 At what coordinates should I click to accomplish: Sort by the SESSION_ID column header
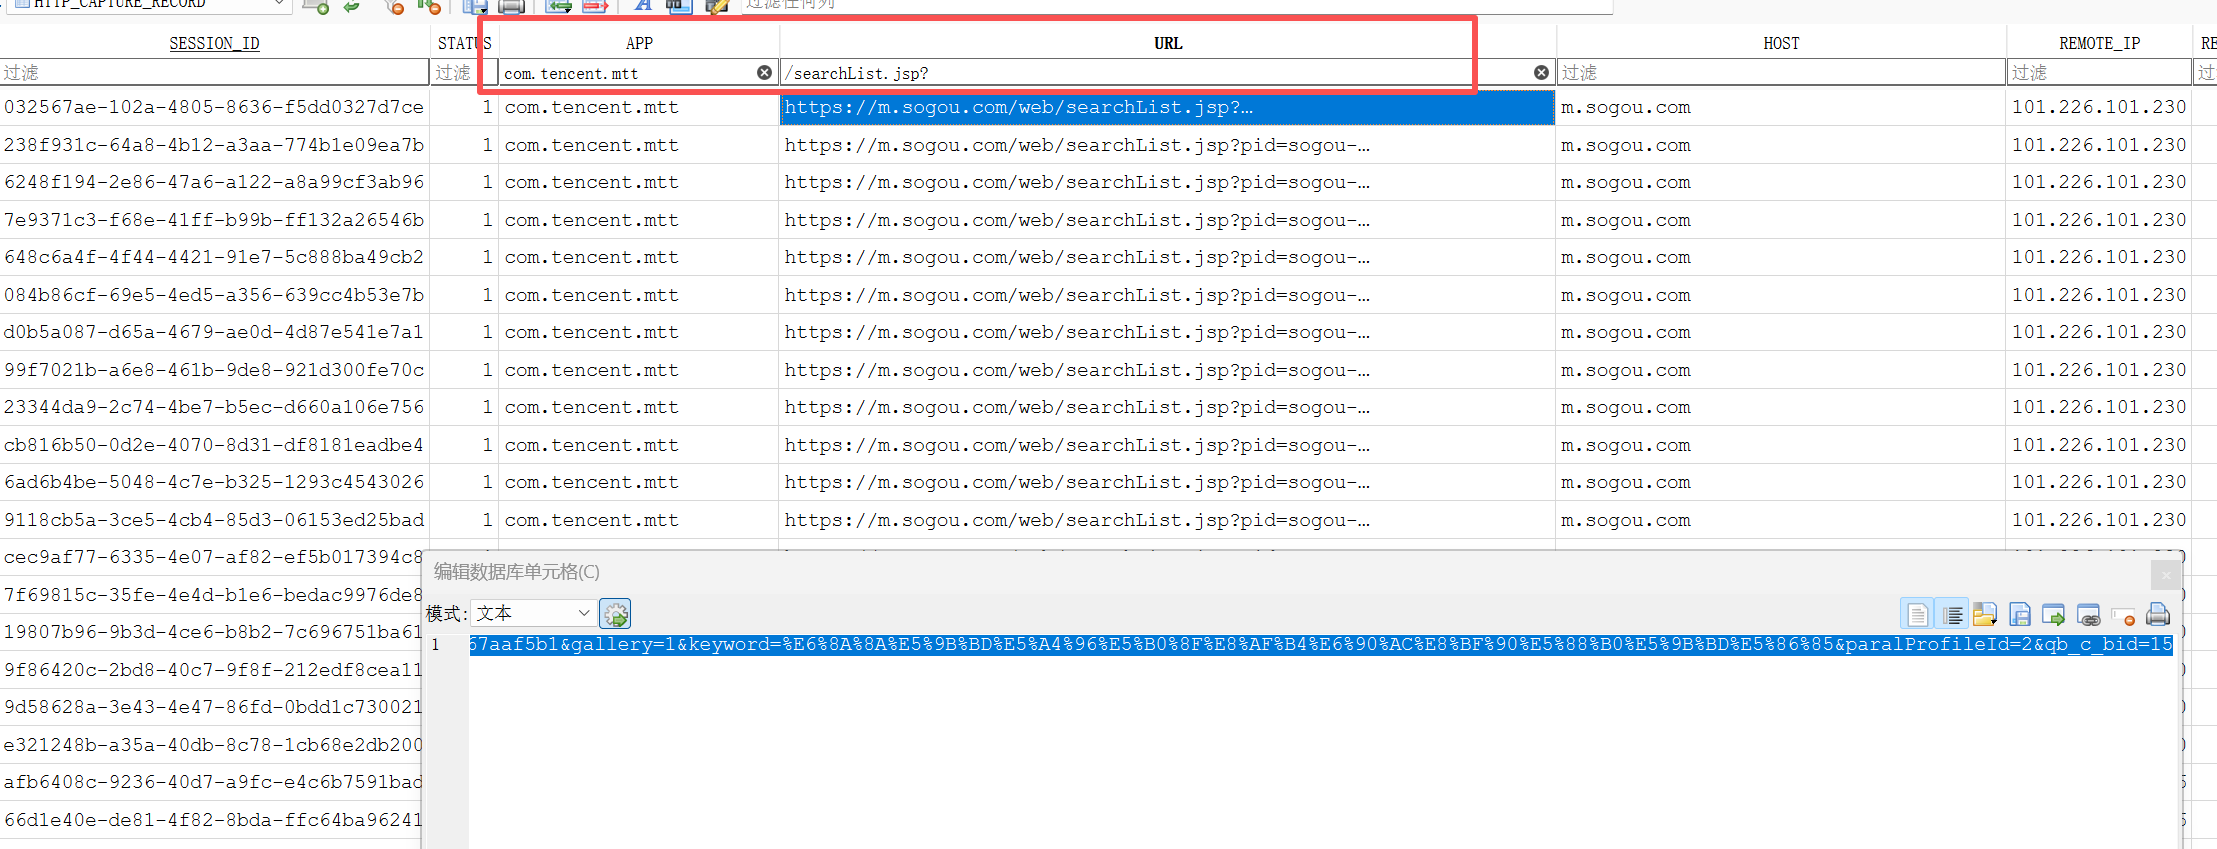[214, 43]
